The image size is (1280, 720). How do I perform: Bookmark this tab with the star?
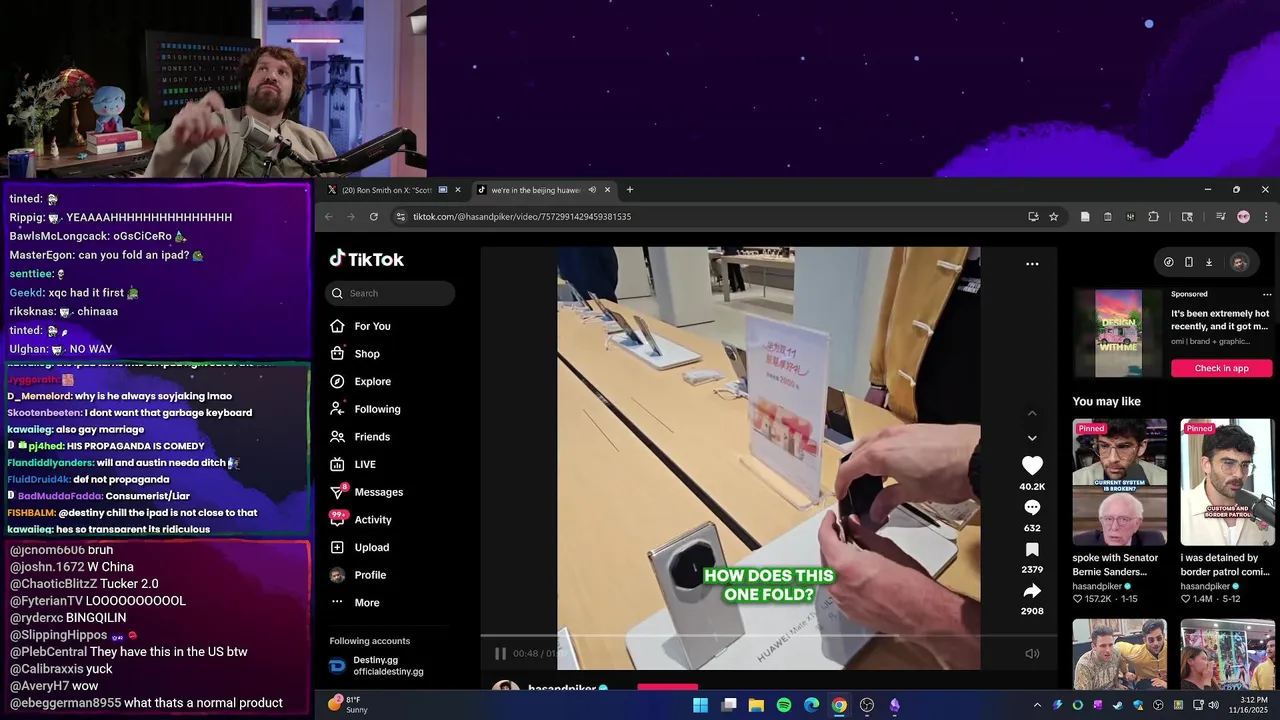(x=1053, y=216)
